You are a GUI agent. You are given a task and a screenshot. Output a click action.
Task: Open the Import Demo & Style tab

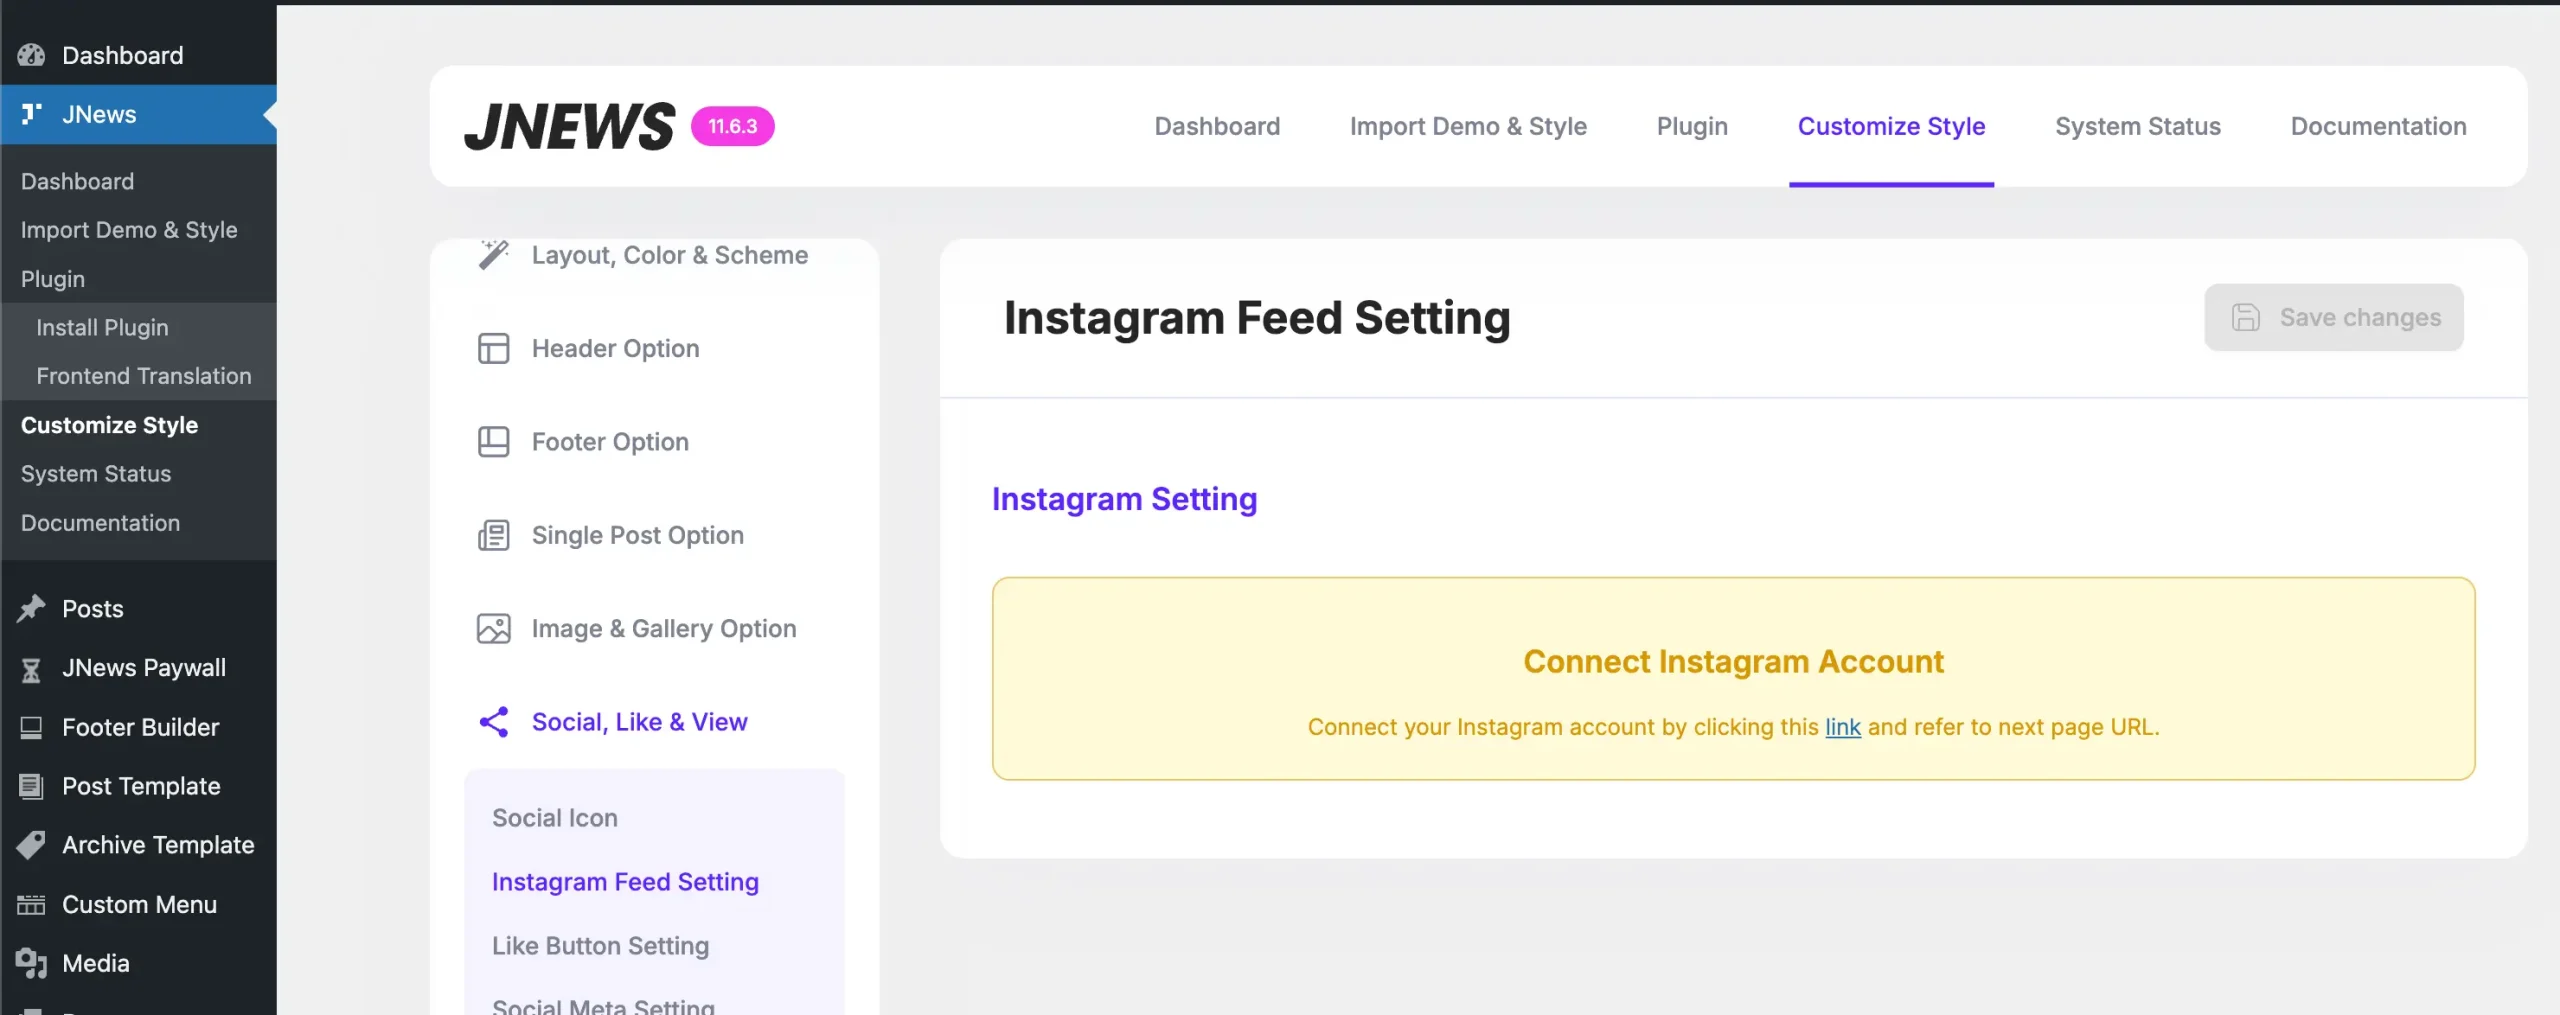(1467, 126)
